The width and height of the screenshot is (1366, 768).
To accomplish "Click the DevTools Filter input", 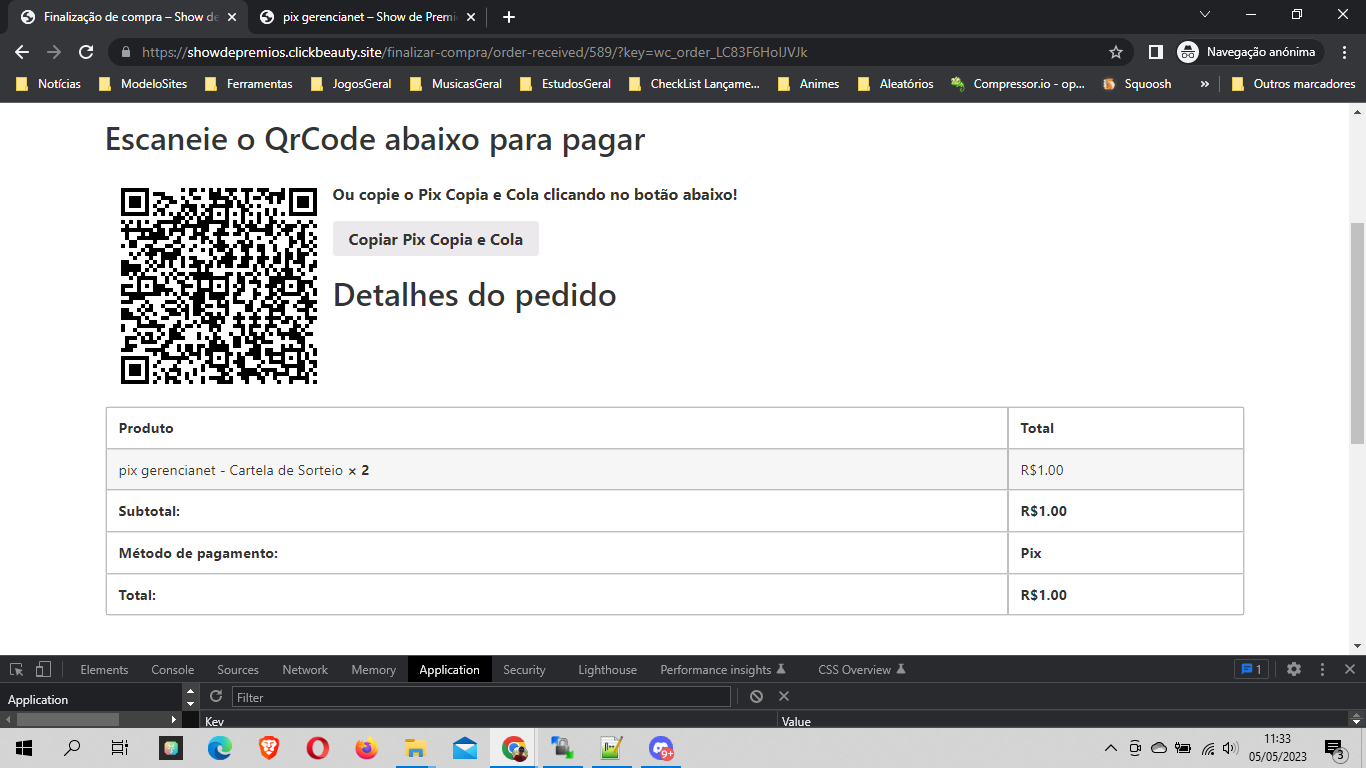I will tap(480, 697).
